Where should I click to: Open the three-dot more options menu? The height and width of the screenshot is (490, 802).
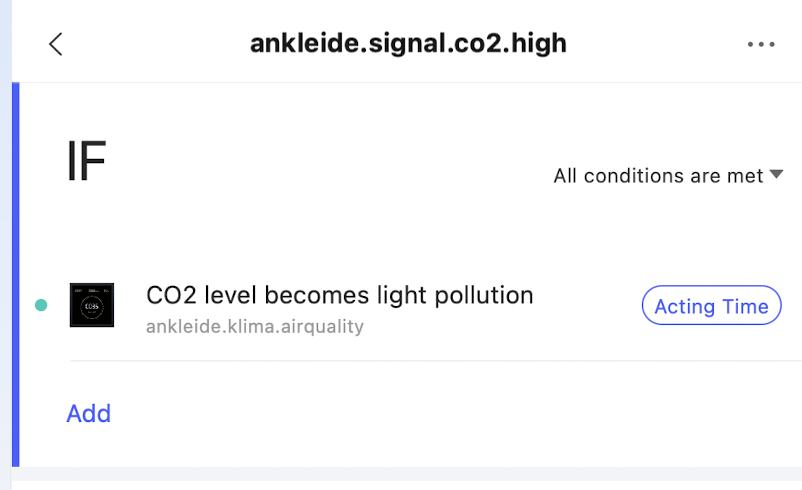(x=761, y=44)
